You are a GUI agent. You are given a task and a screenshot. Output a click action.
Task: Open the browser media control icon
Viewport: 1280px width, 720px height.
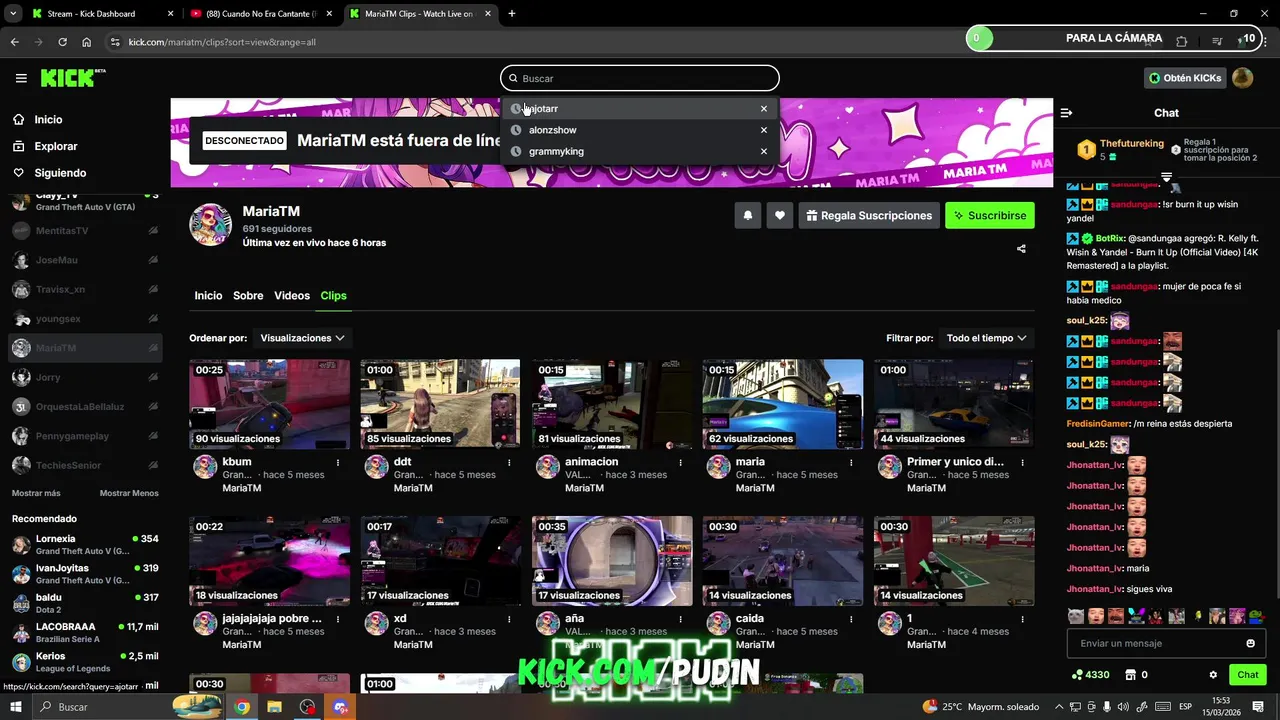coord(1217,42)
